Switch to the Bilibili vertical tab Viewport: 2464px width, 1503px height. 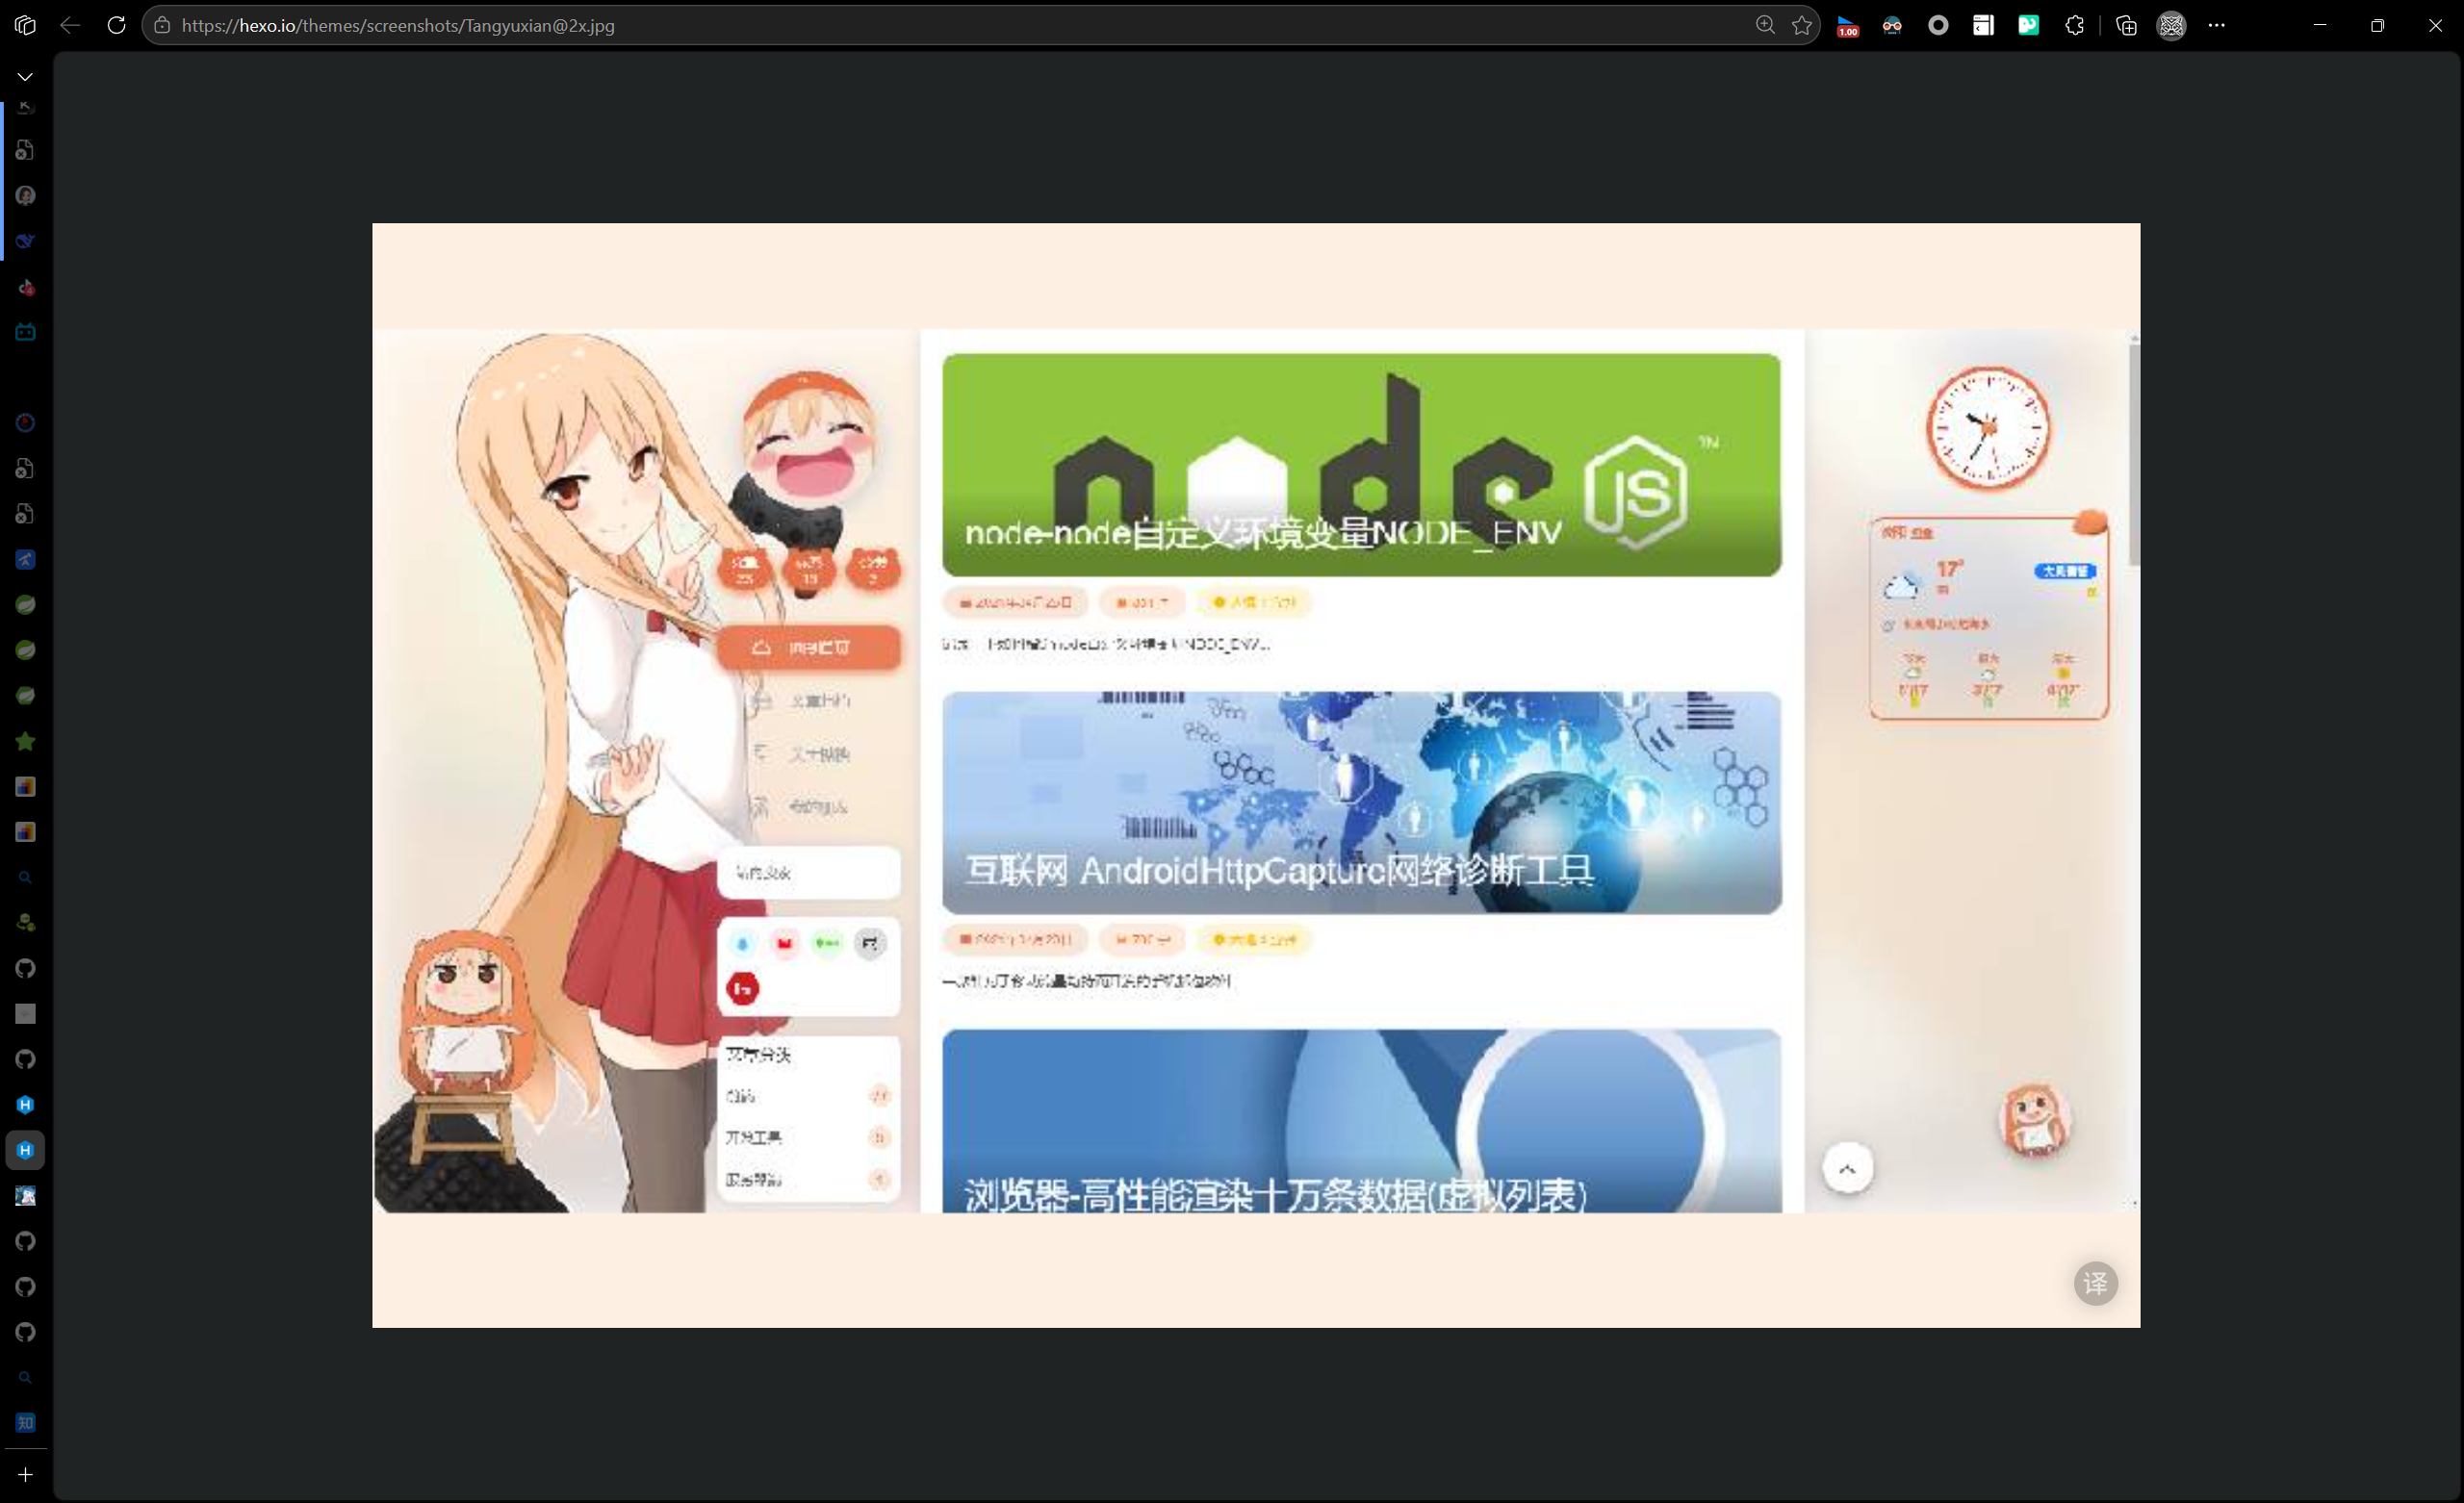[x=25, y=332]
